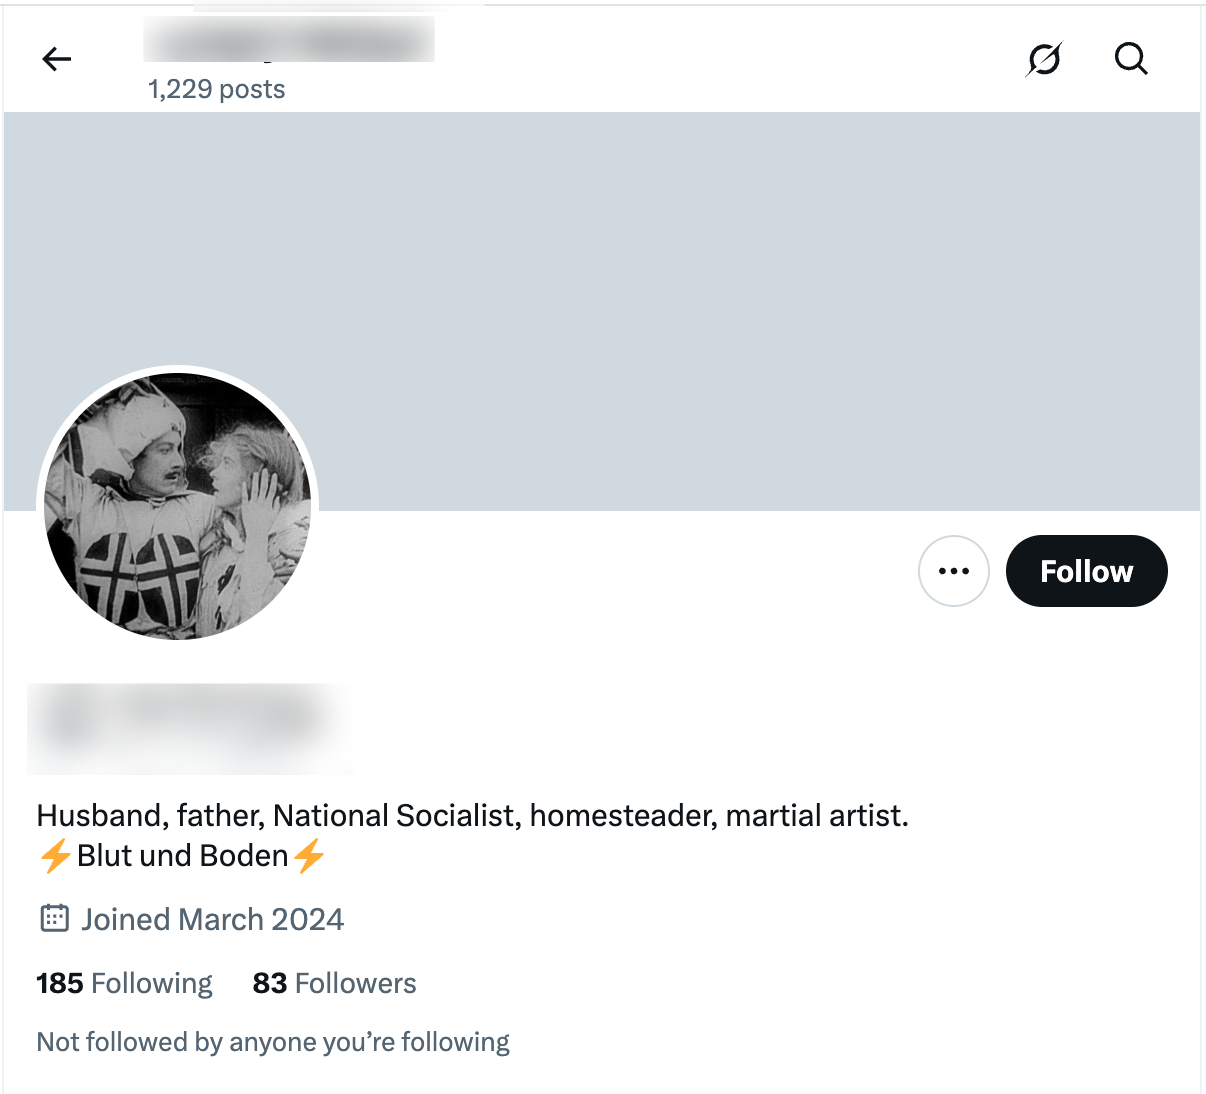Click the back arrow
This screenshot has width=1206, height=1094.
click(x=57, y=60)
